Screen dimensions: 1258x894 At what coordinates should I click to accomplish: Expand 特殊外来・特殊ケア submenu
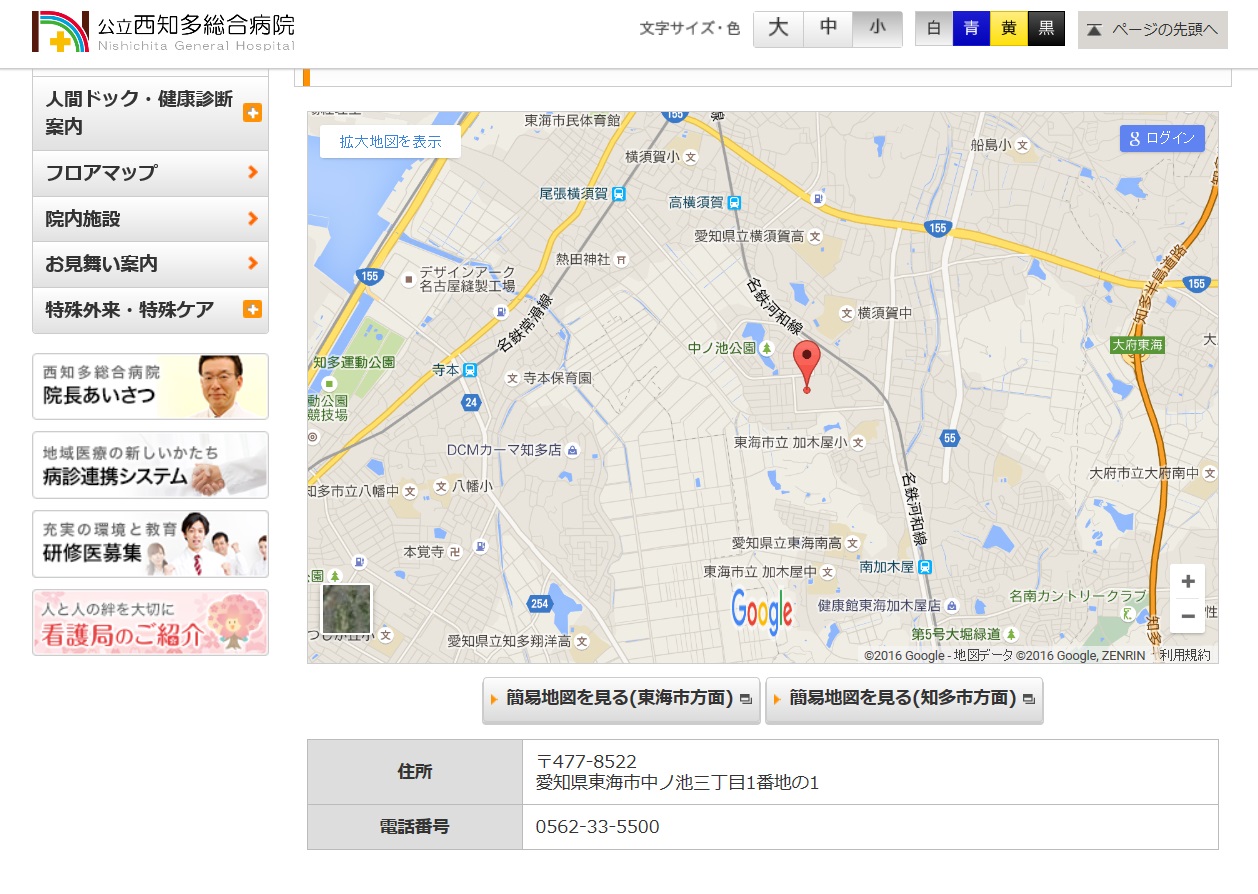[x=252, y=310]
